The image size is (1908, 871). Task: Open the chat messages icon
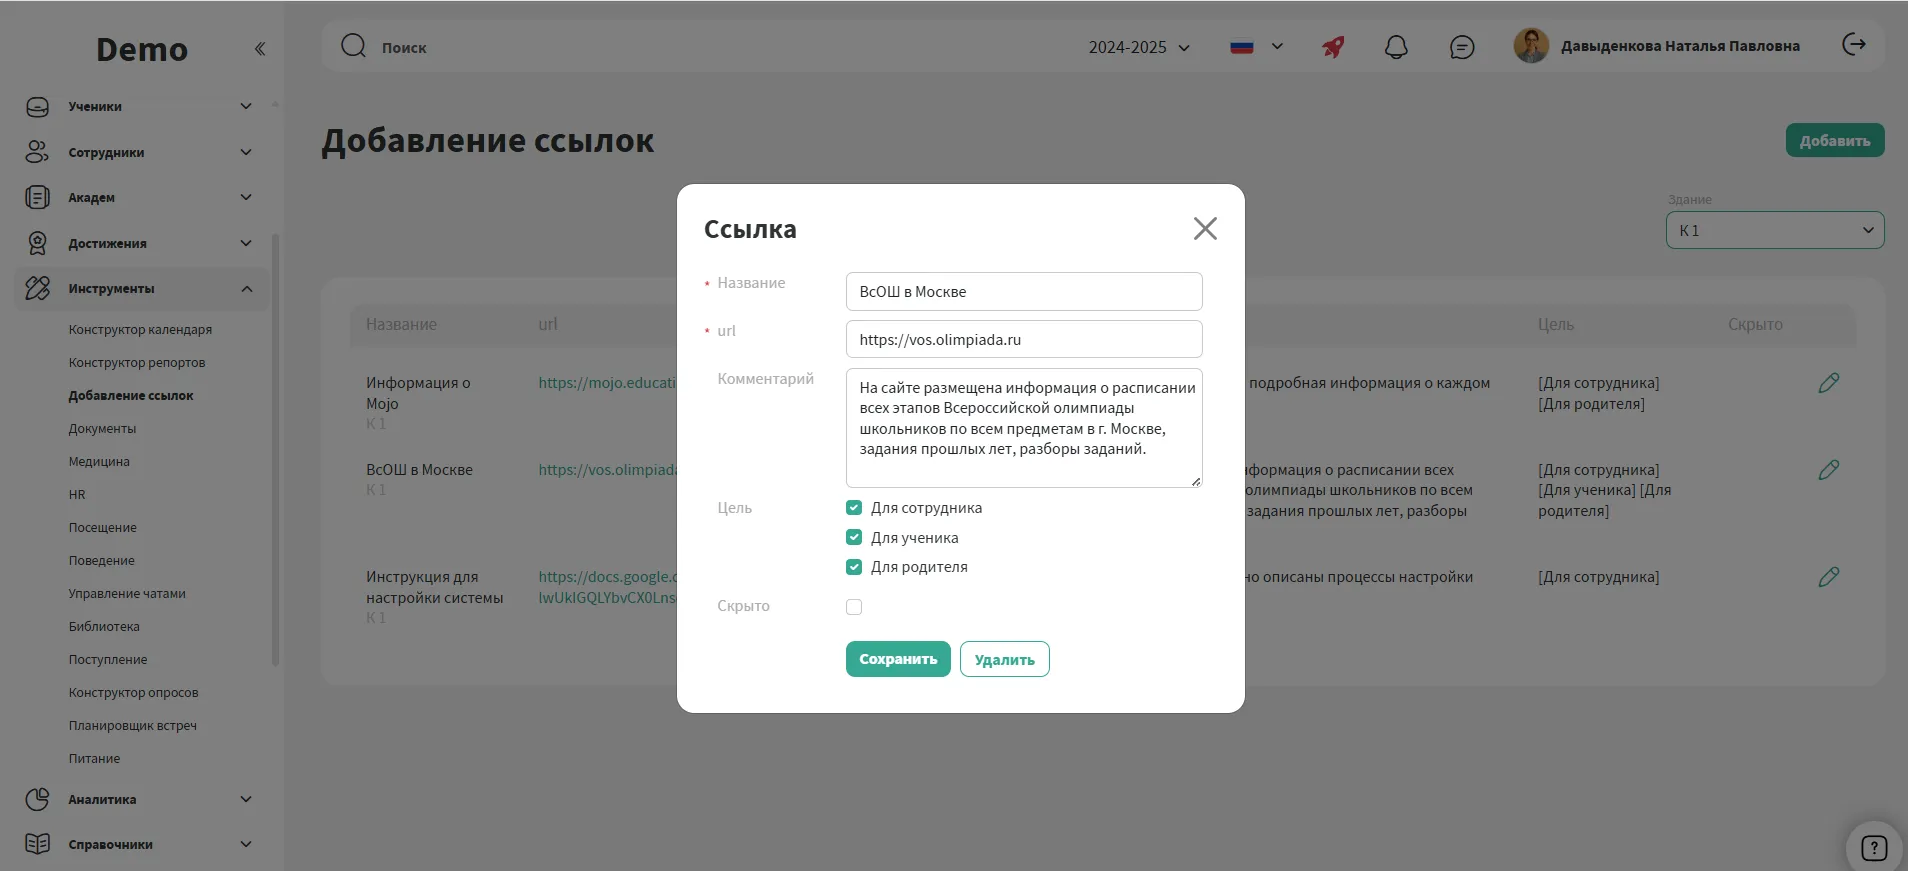point(1461,47)
